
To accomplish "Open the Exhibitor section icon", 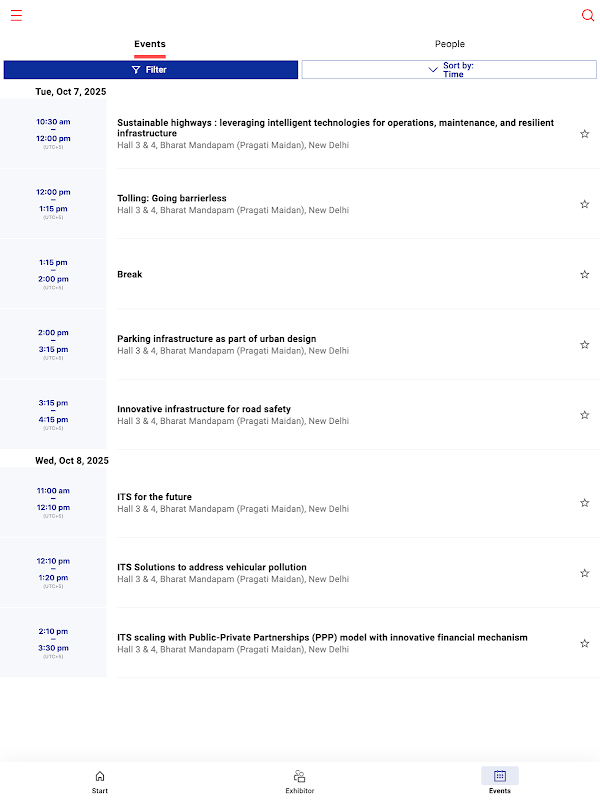I will [x=299, y=776].
